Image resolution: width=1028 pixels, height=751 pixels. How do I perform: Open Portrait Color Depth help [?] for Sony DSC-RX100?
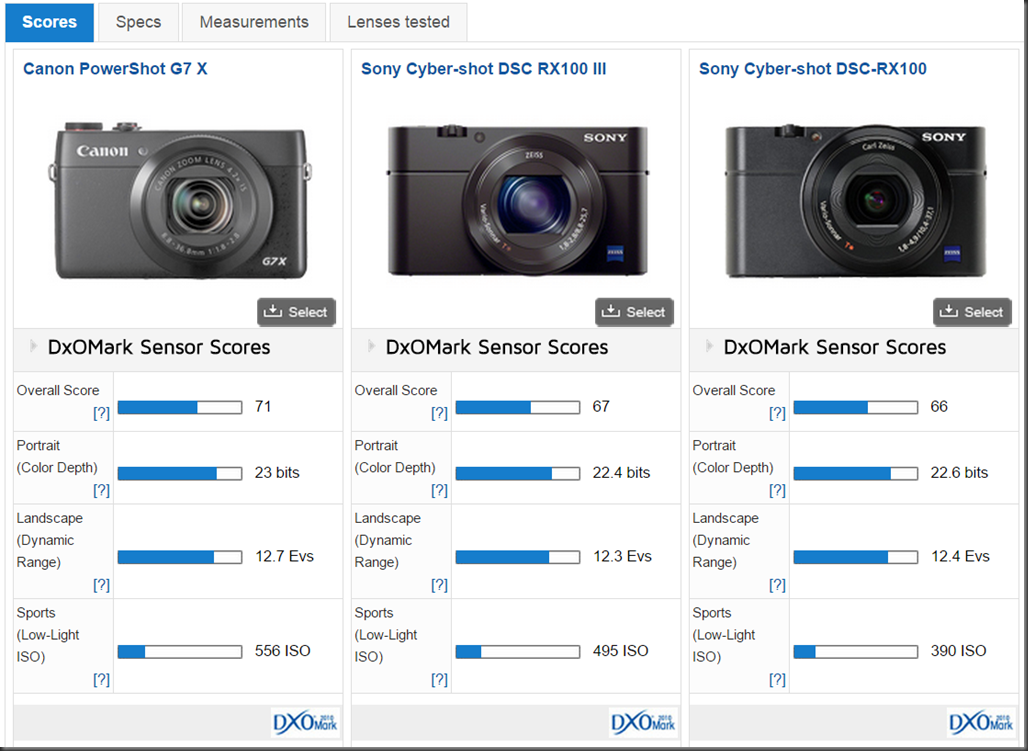tap(777, 490)
